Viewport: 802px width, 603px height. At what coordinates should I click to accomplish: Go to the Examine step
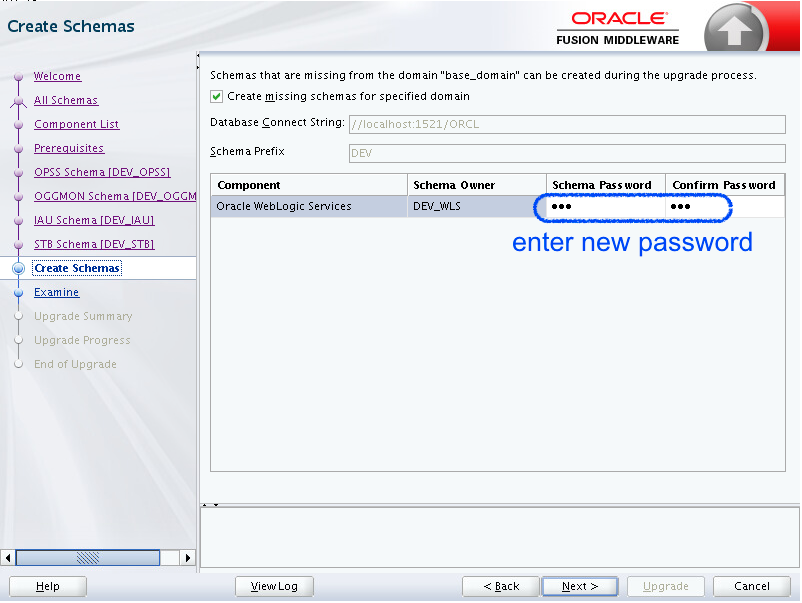pyautogui.click(x=56, y=292)
